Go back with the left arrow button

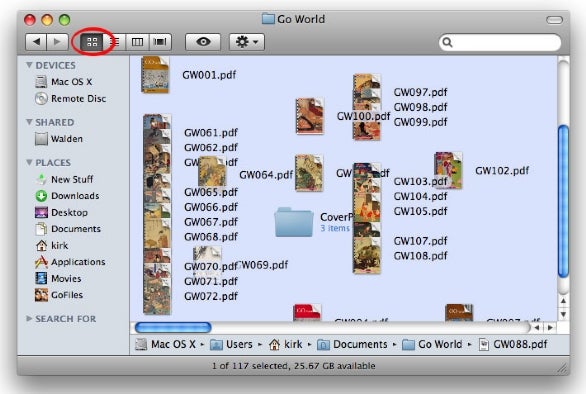coord(36,41)
